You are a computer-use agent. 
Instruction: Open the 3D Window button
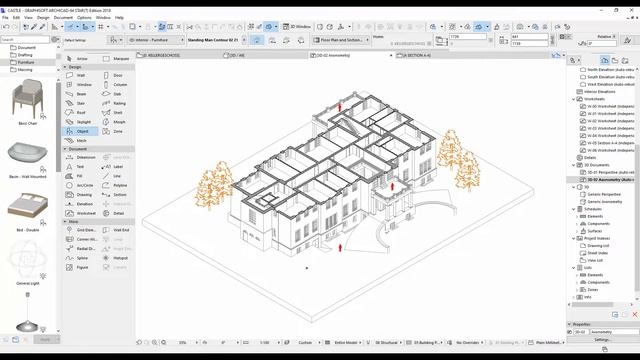tap(297, 27)
